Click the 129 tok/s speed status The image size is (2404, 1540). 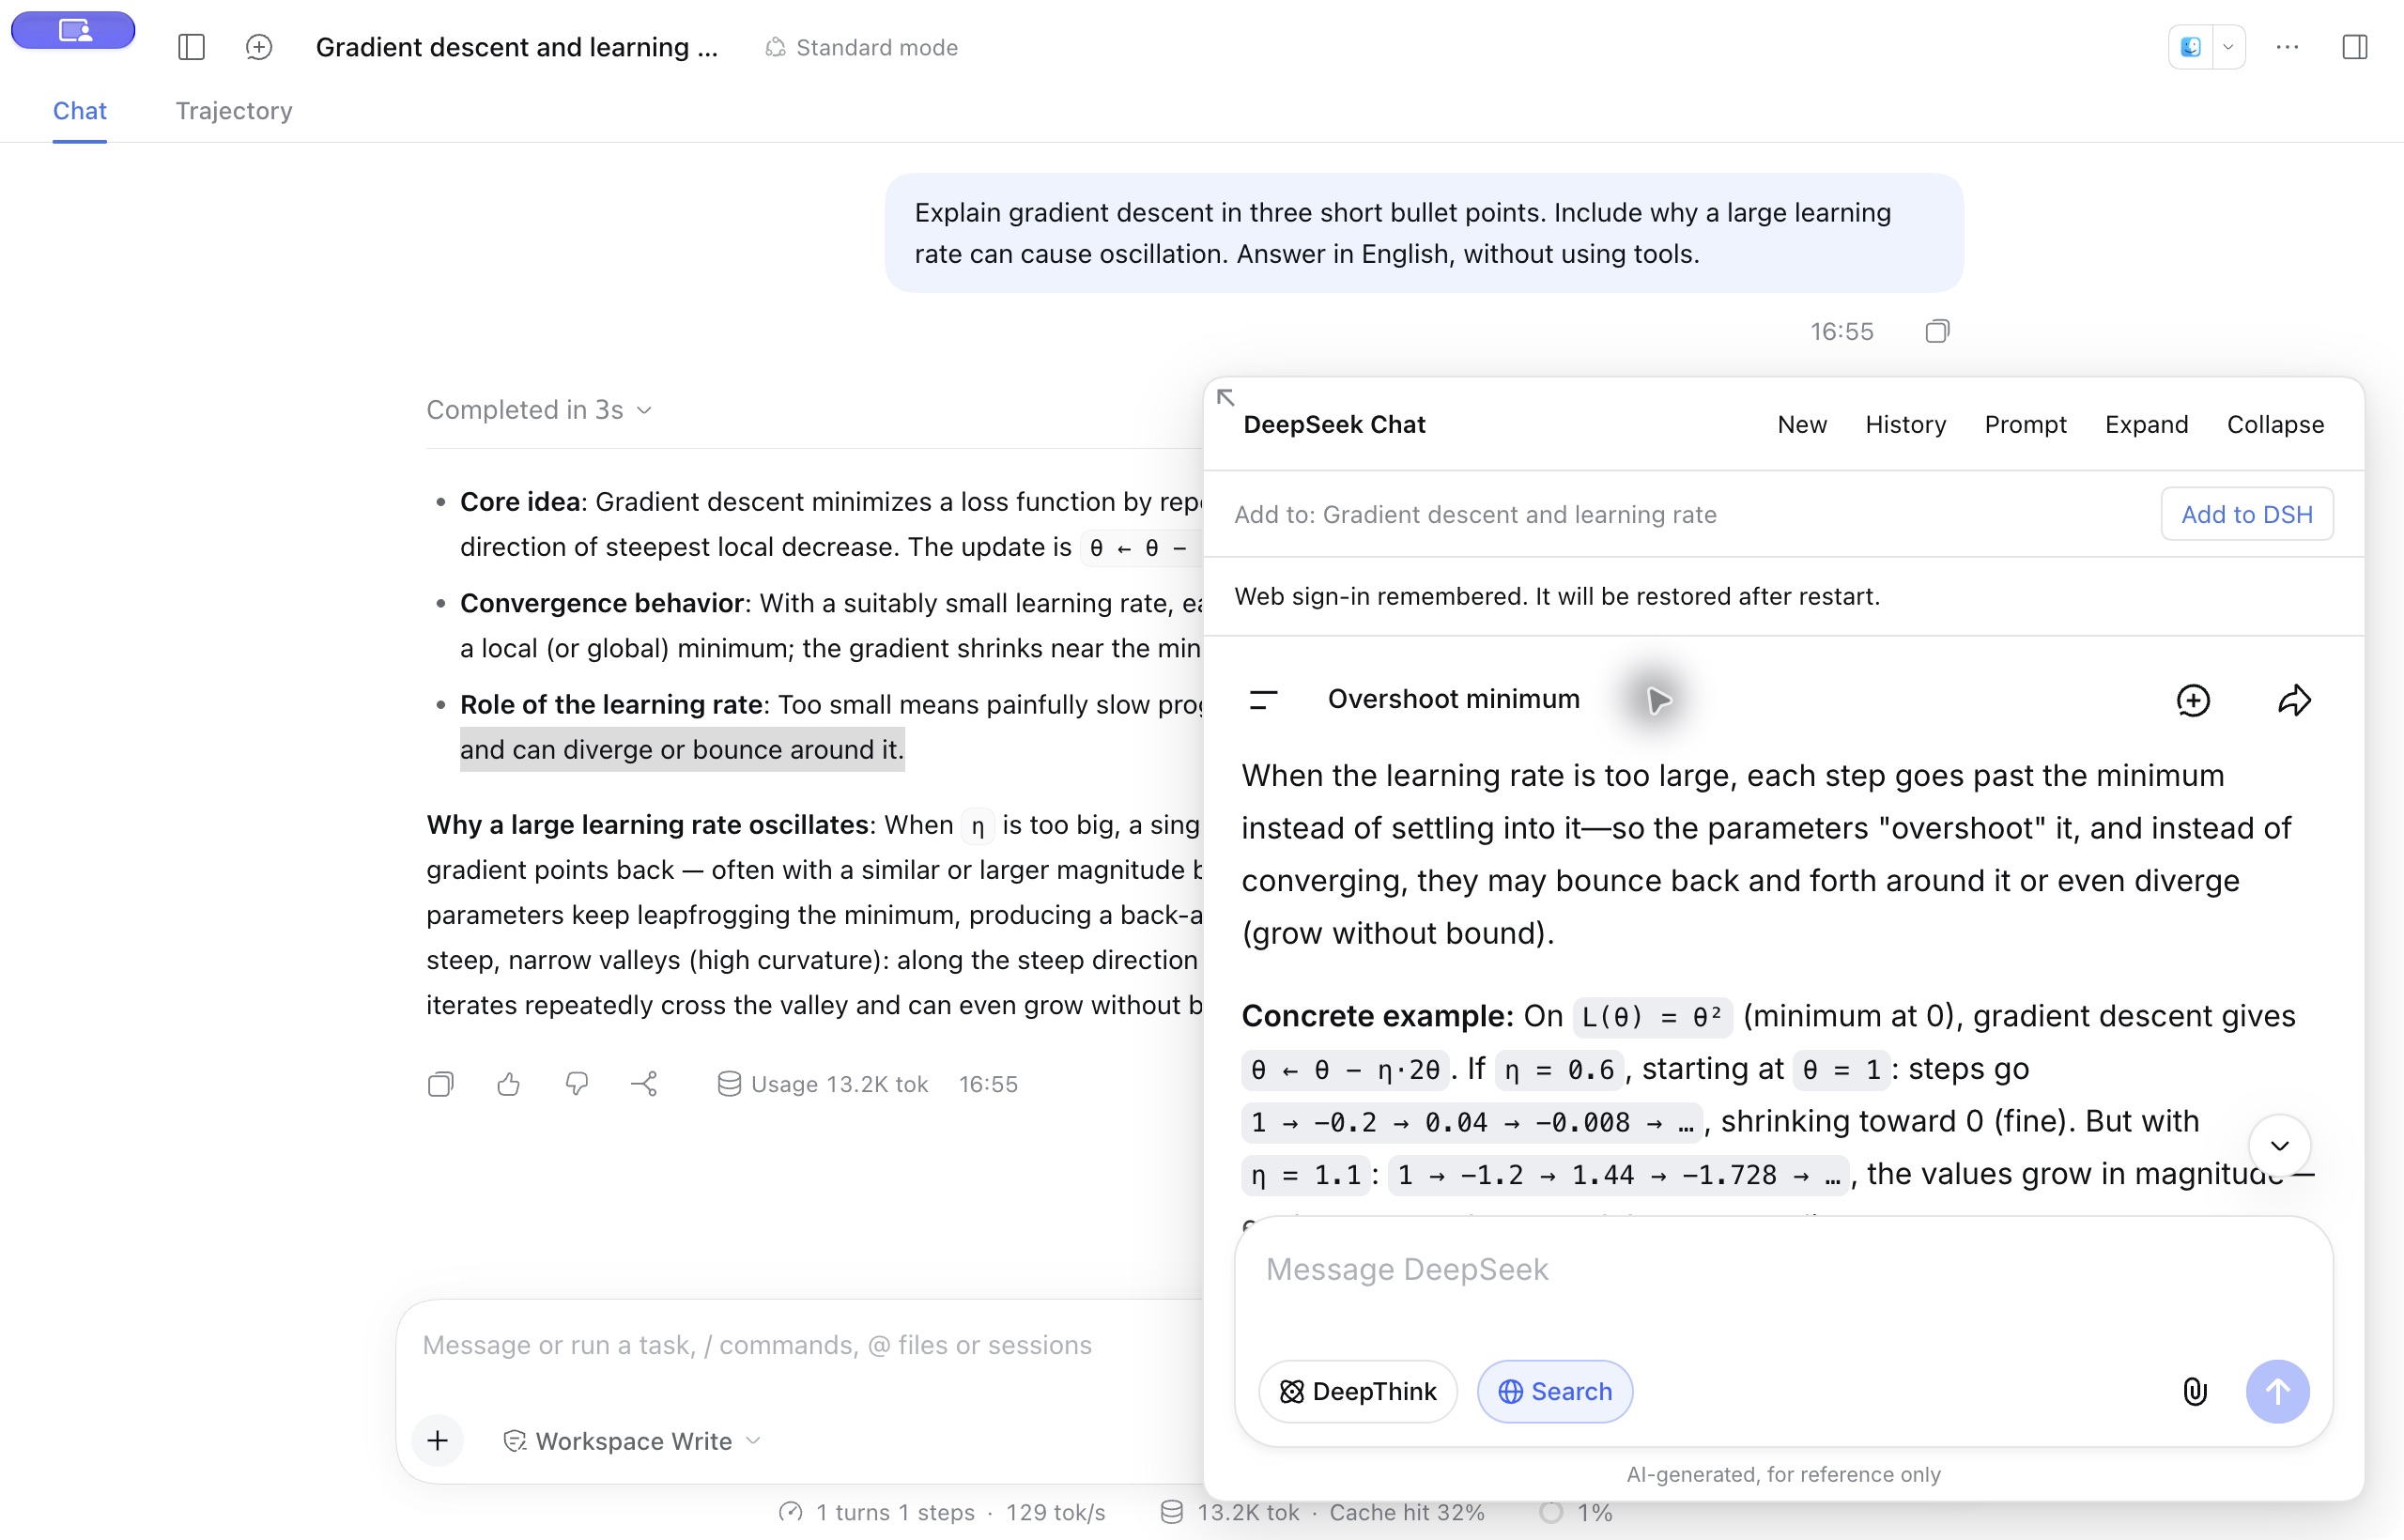pyautogui.click(x=1055, y=1513)
